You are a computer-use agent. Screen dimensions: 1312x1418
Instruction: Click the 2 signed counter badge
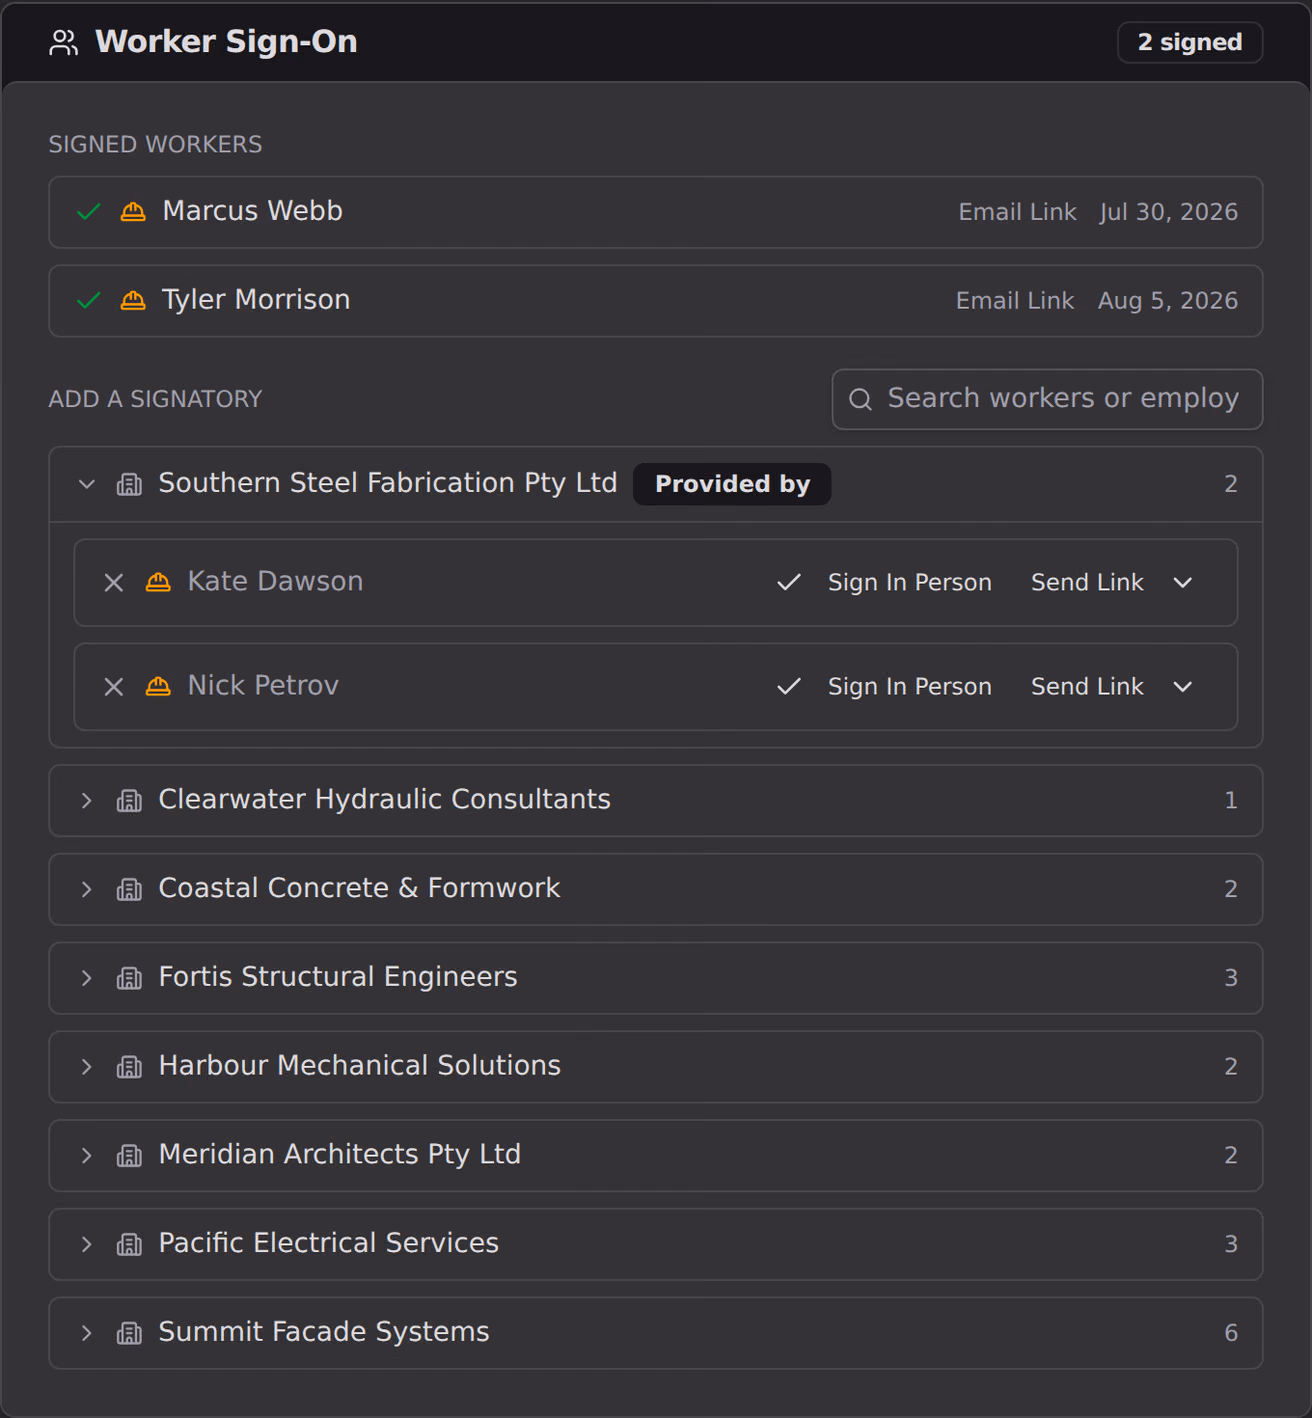pyautogui.click(x=1190, y=42)
